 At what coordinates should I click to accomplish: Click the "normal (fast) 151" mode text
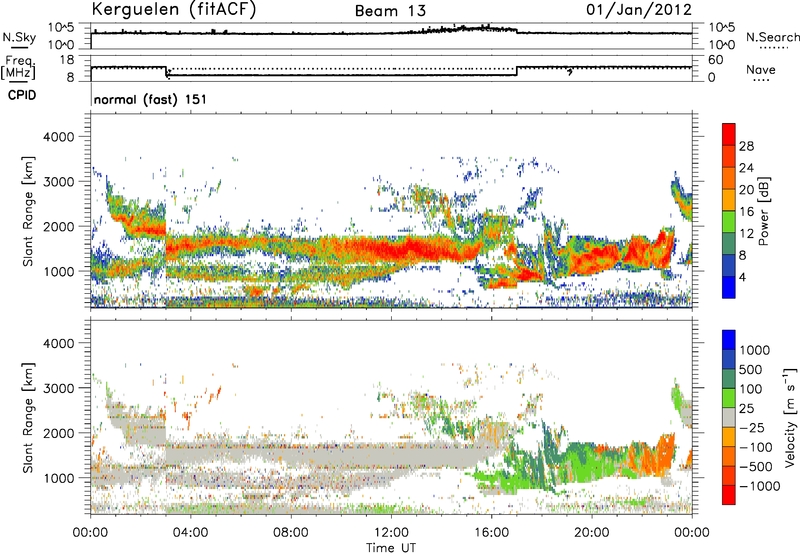151,99
